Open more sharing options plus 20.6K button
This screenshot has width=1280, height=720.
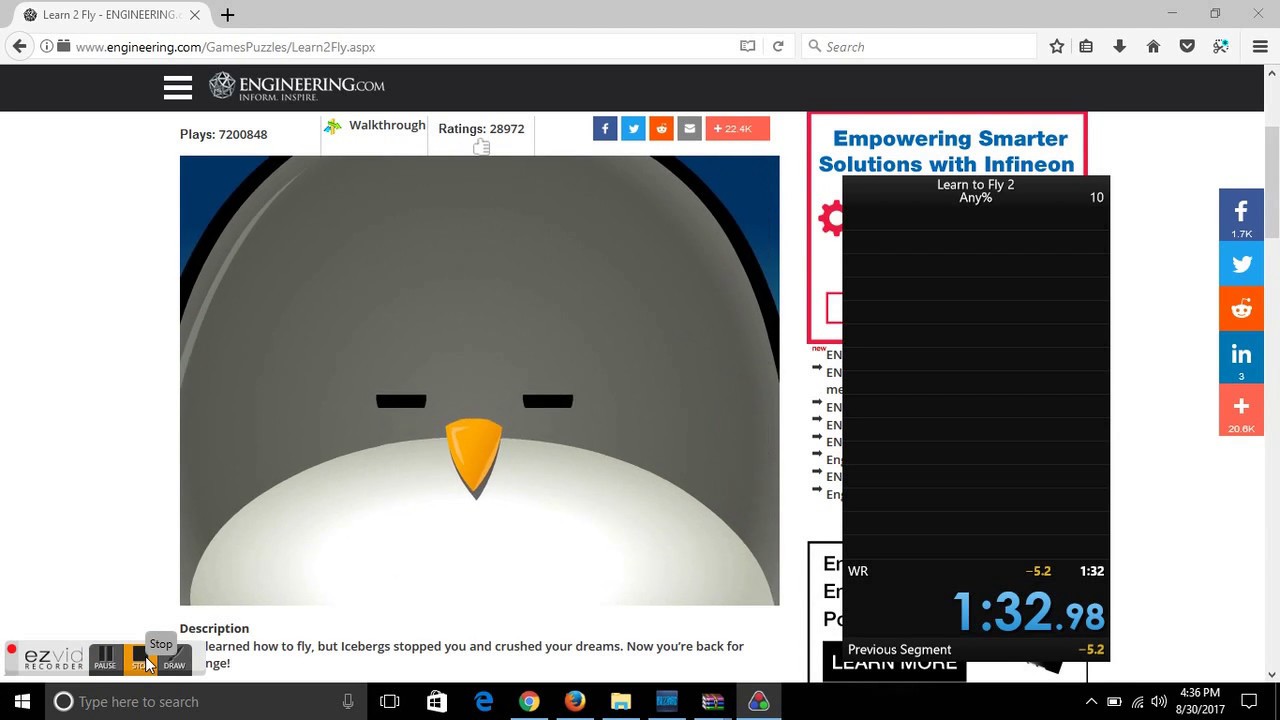pos(1241,410)
